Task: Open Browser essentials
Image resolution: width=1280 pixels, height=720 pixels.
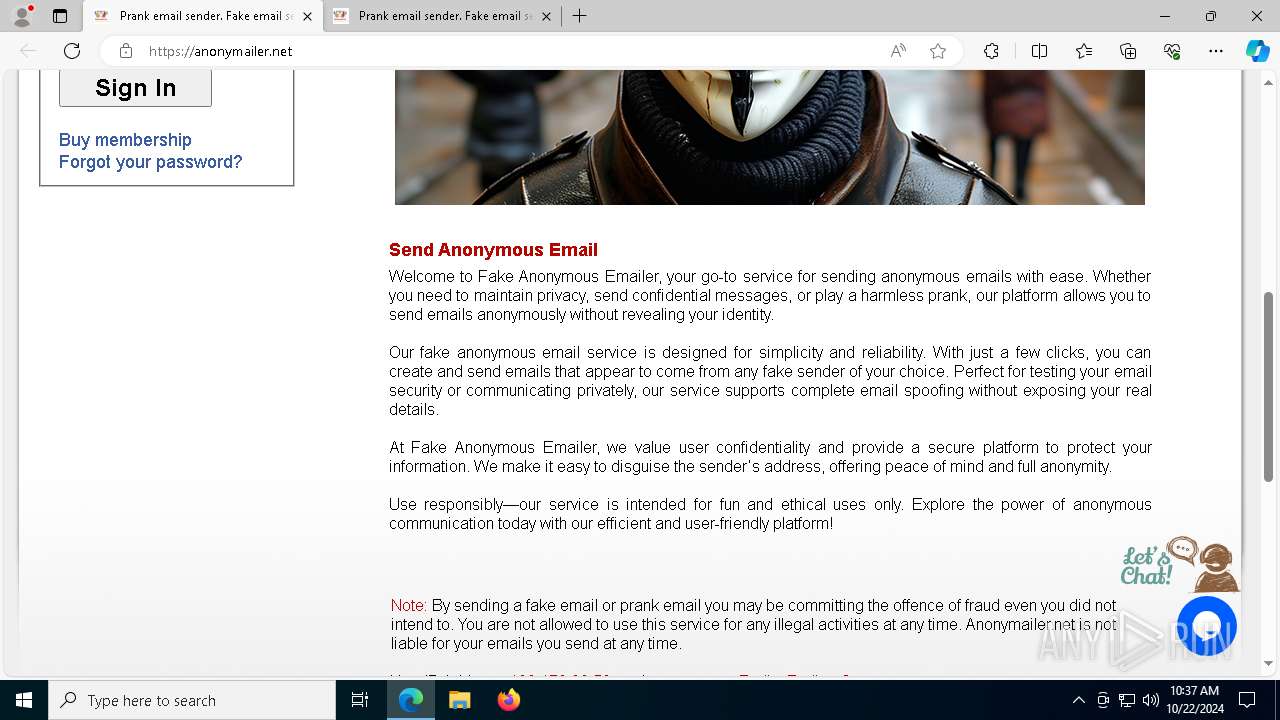Action: coord(1172,51)
